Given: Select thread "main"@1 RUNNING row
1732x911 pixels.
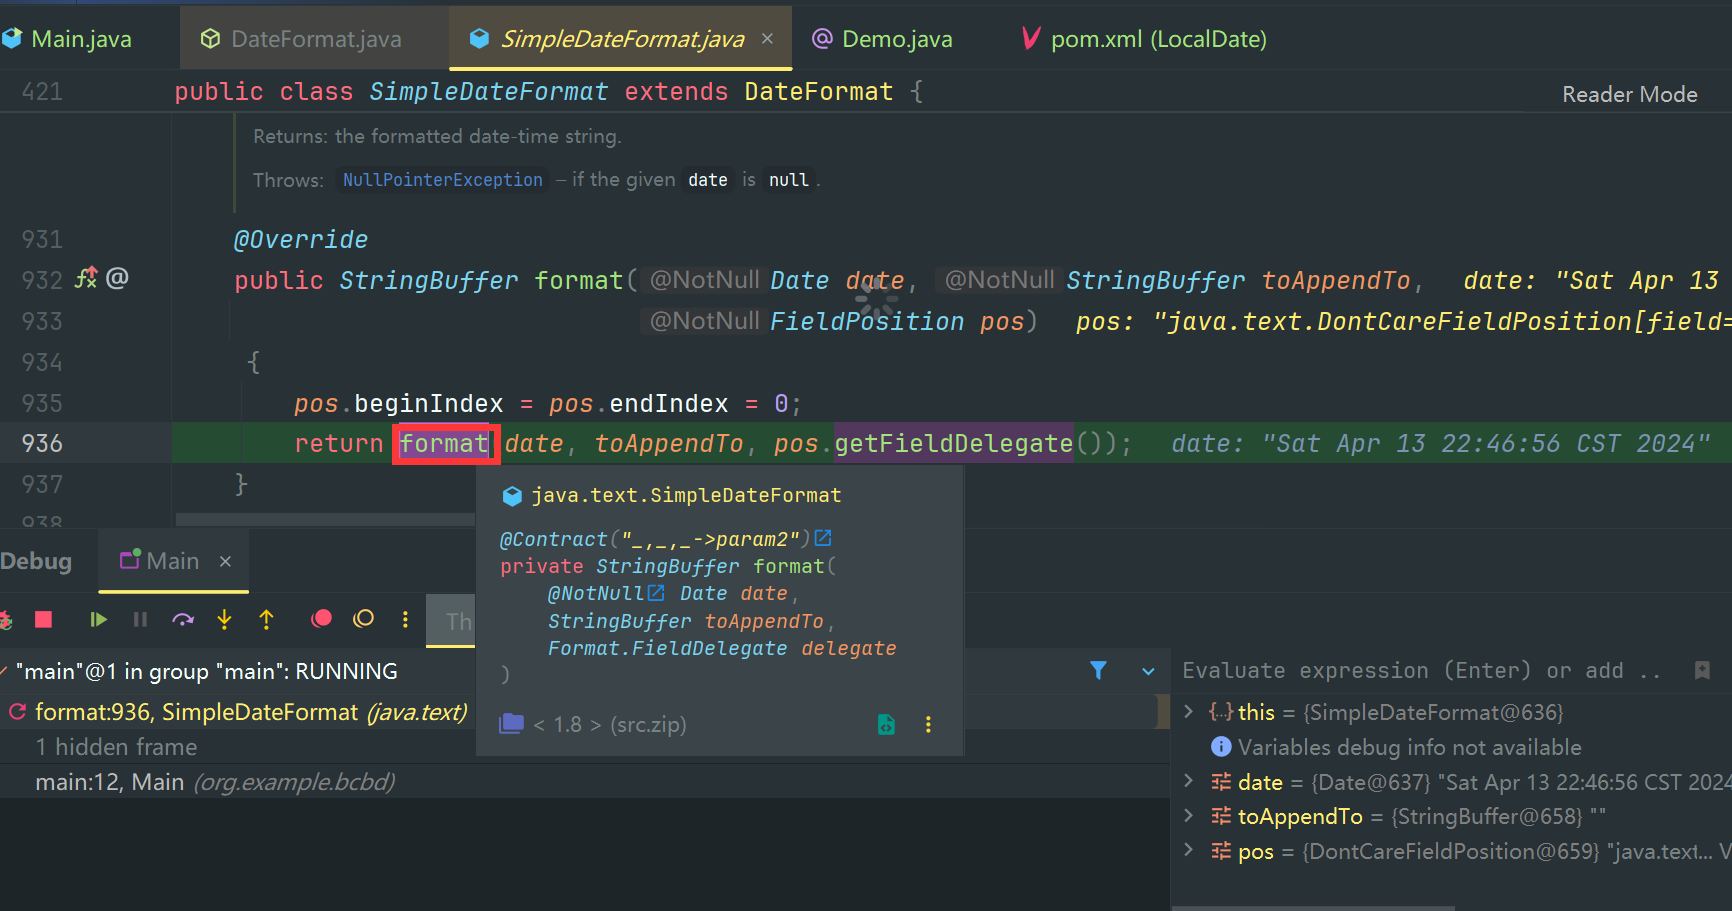Looking at the screenshot, I should (206, 671).
